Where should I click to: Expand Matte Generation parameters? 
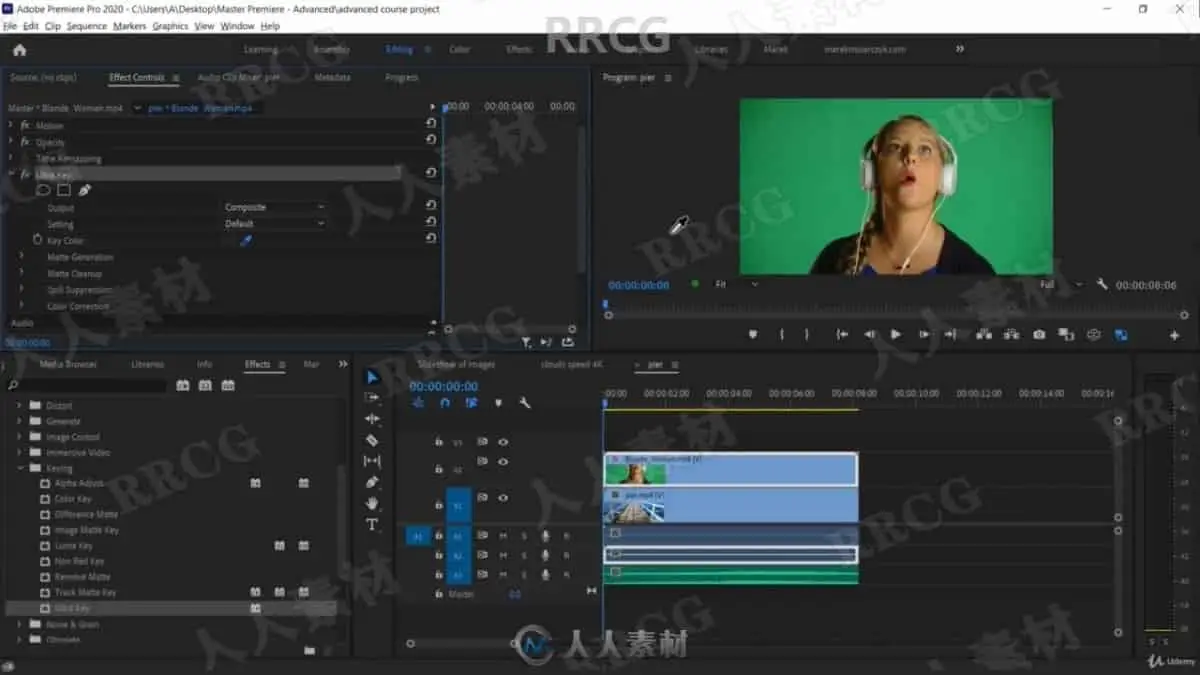(22, 257)
